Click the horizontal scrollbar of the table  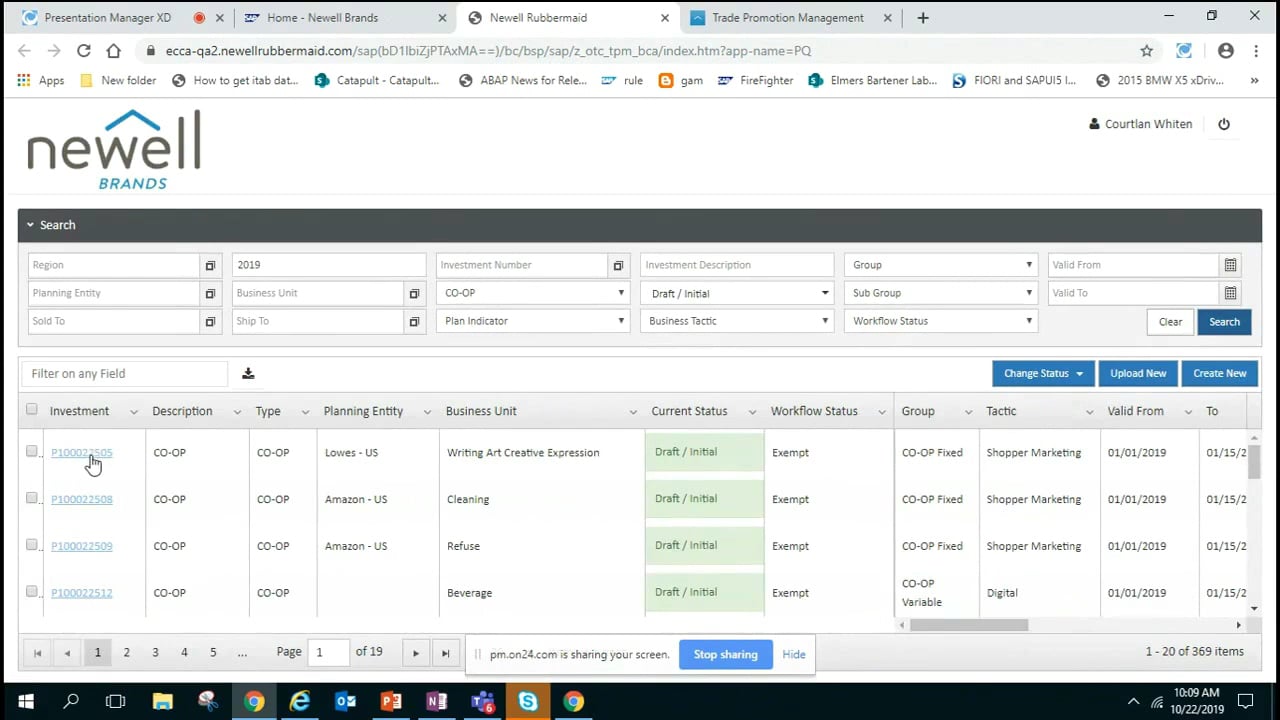tap(968, 625)
